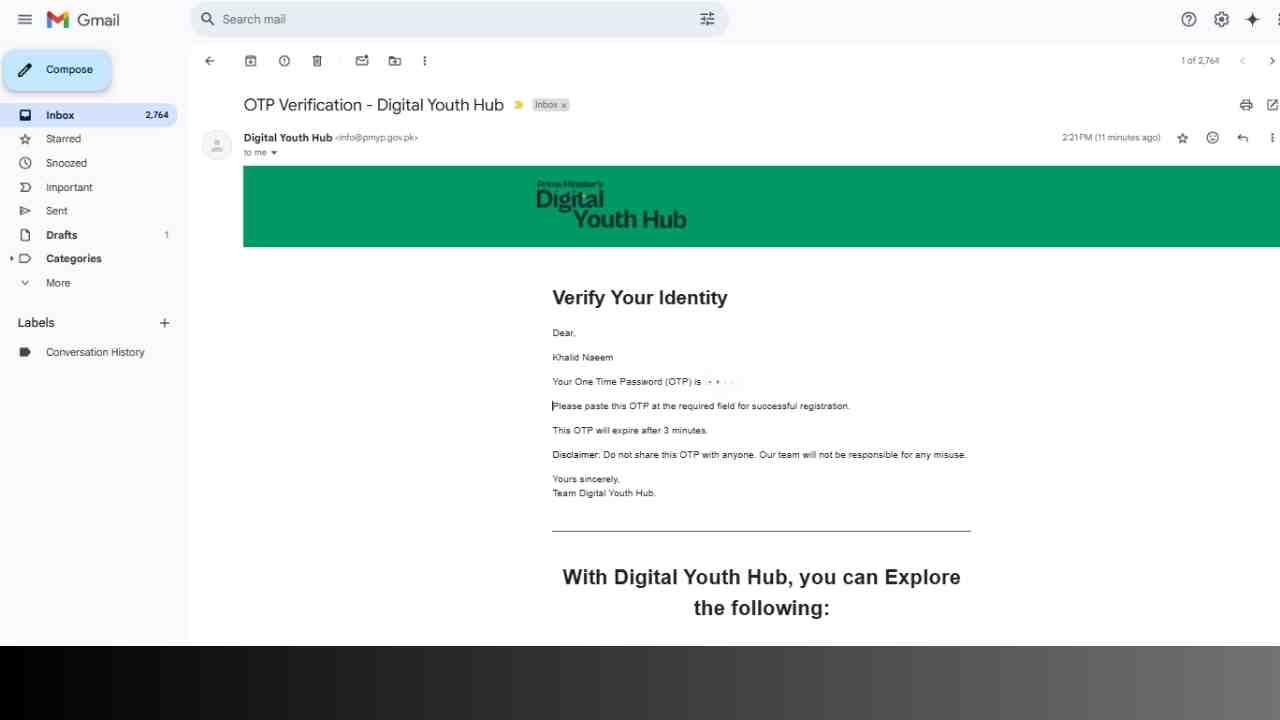Open more actions in email toolbar
Image resolution: width=1280 pixels, height=720 pixels.
[x=425, y=61]
